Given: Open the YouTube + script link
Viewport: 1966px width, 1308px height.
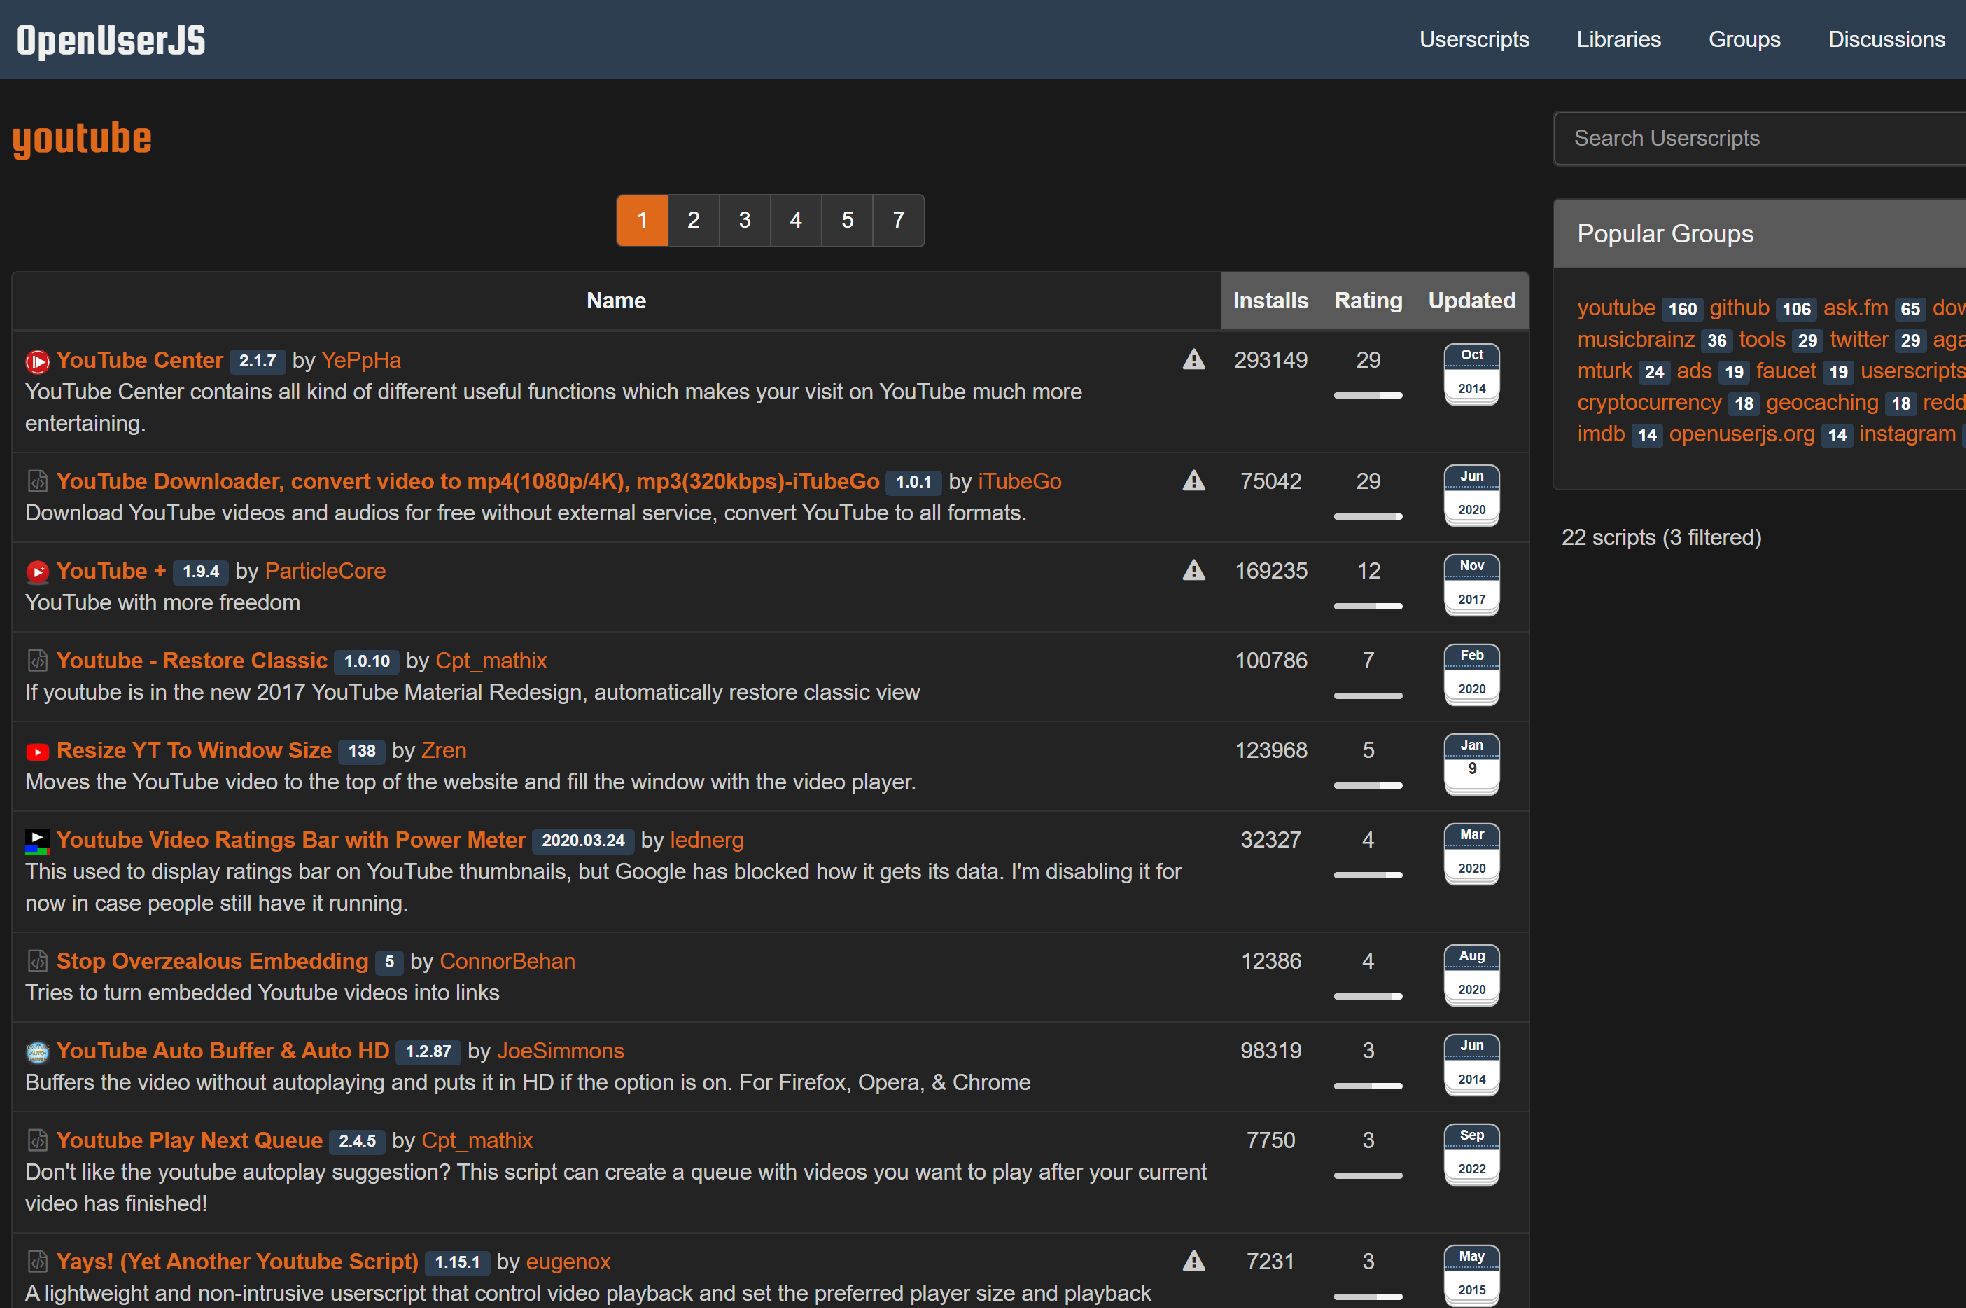Looking at the screenshot, I should pyautogui.click(x=111, y=571).
